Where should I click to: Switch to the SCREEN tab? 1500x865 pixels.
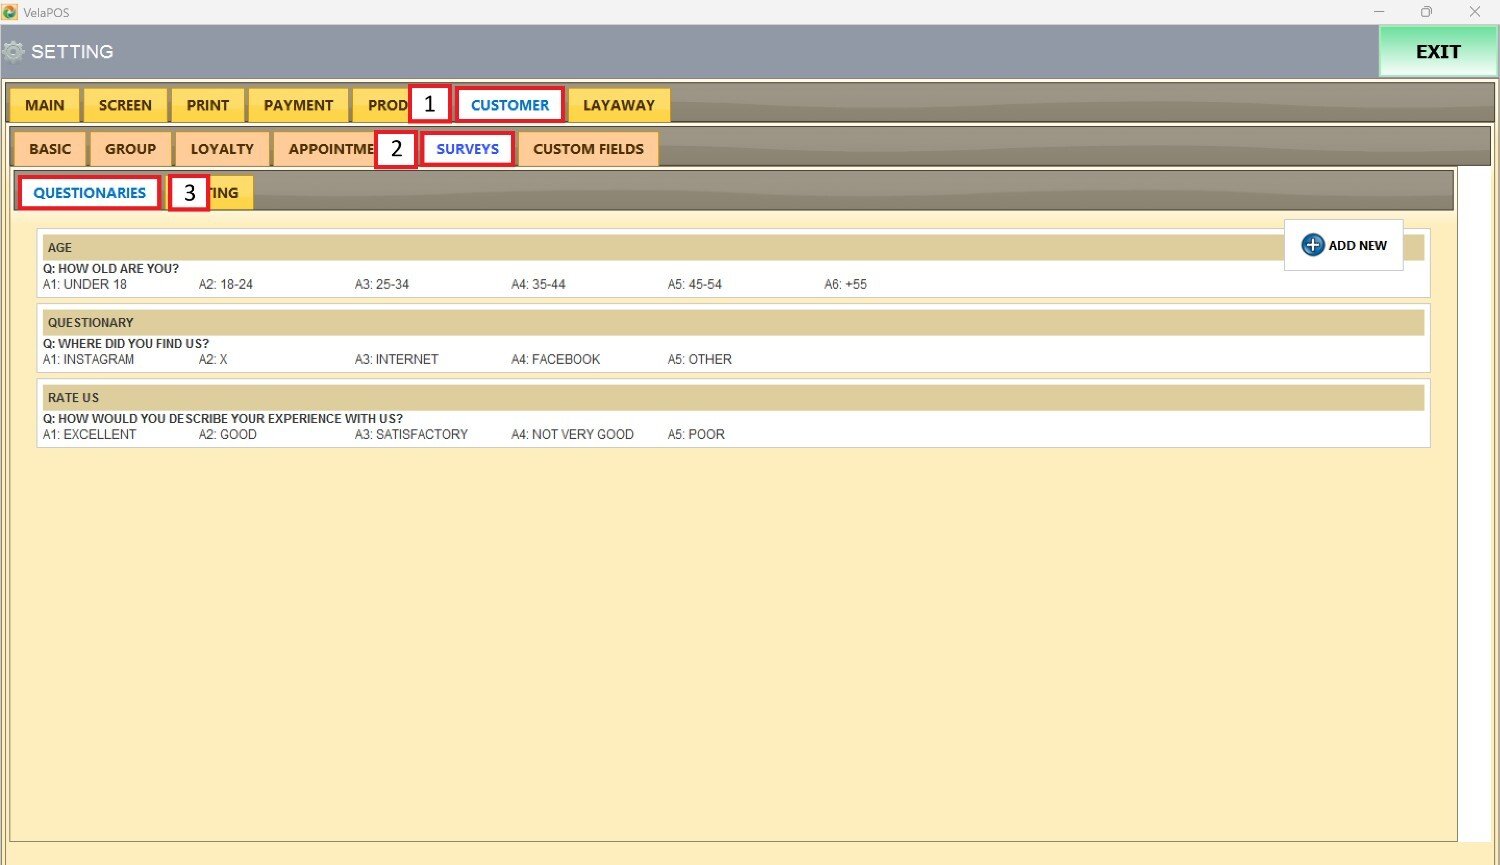(125, 105)
